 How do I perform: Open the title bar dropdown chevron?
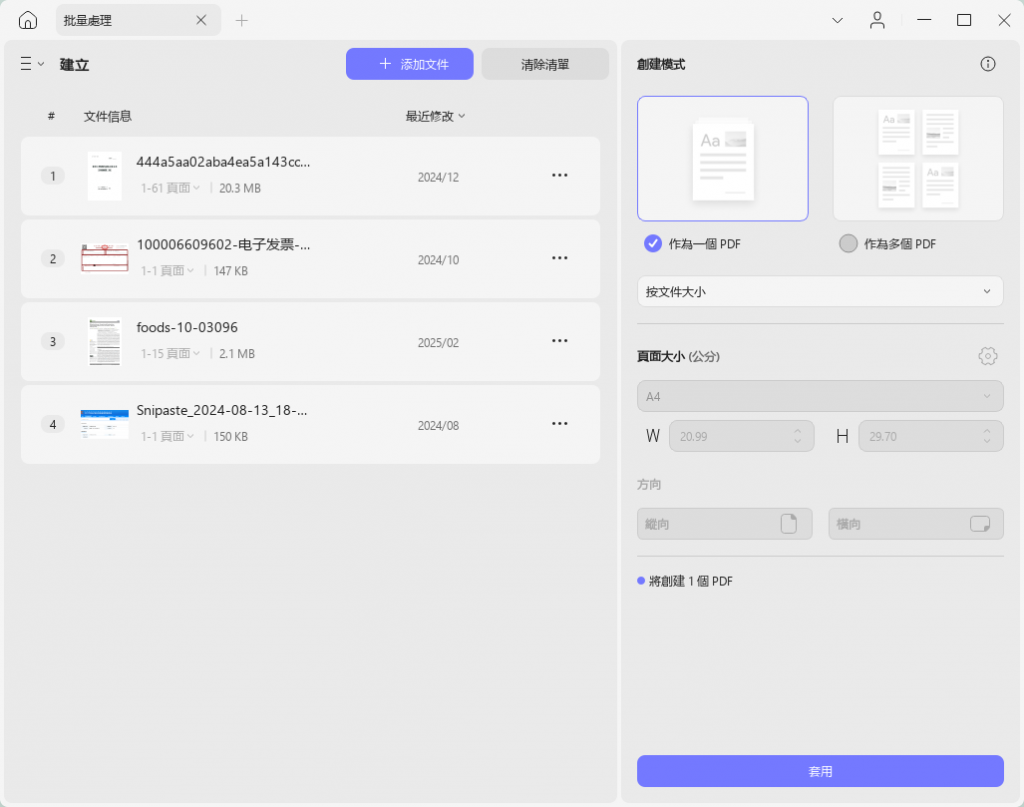click(x=837, y=21)
